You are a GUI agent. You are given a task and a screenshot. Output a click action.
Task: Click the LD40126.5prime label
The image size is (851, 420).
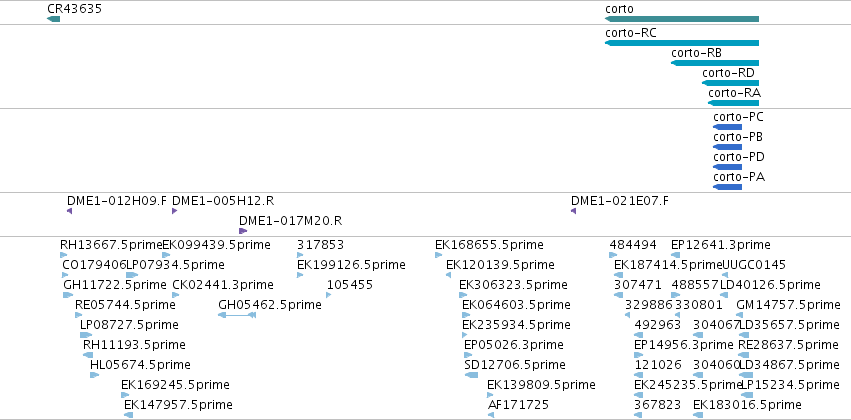pos(770,285)
